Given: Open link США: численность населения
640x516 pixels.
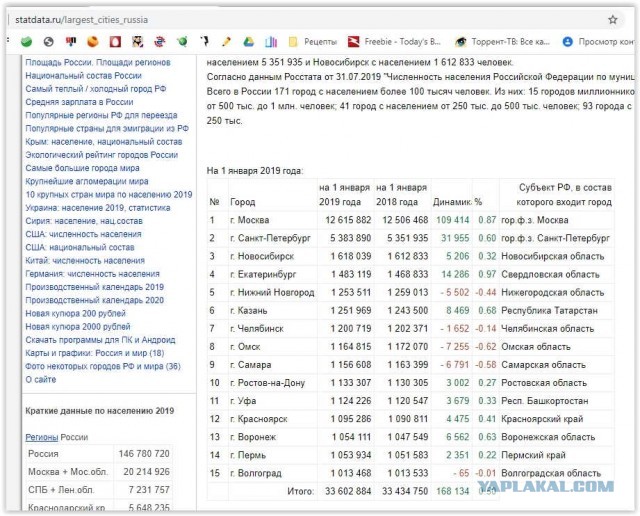Looking at the screenshot, I should (x=83, y=234).
